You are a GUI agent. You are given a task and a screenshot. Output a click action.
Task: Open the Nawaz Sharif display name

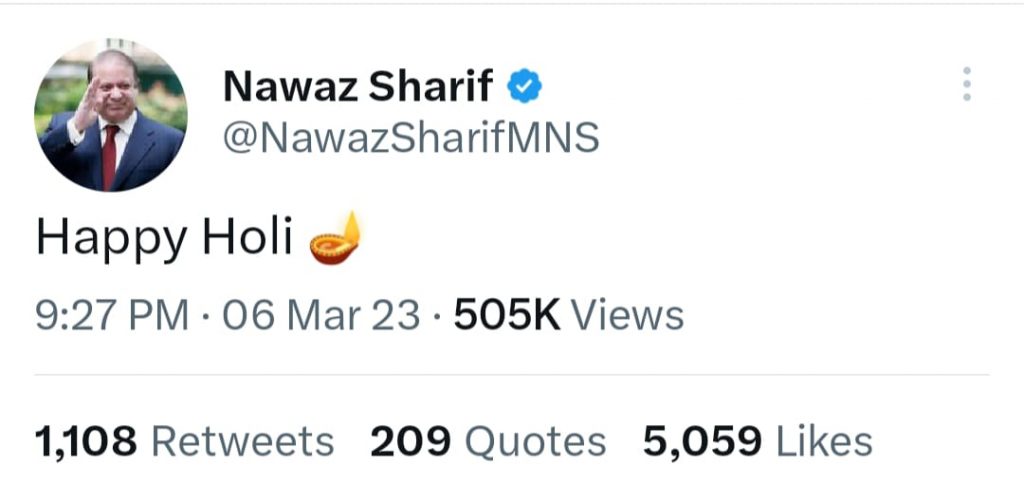(x=357, y=86)
